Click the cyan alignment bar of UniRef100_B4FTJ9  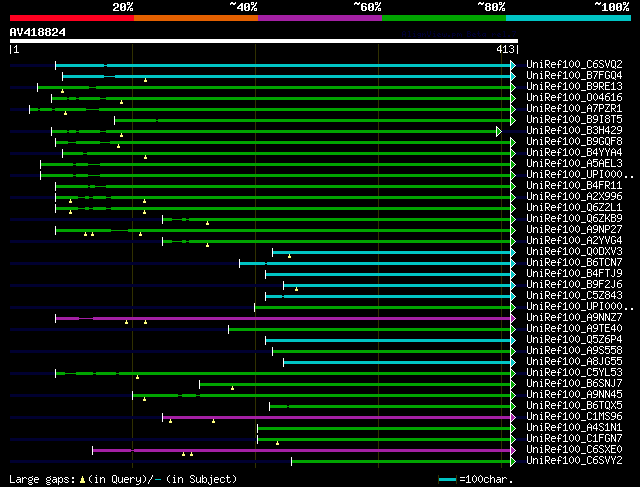[388, 274]
